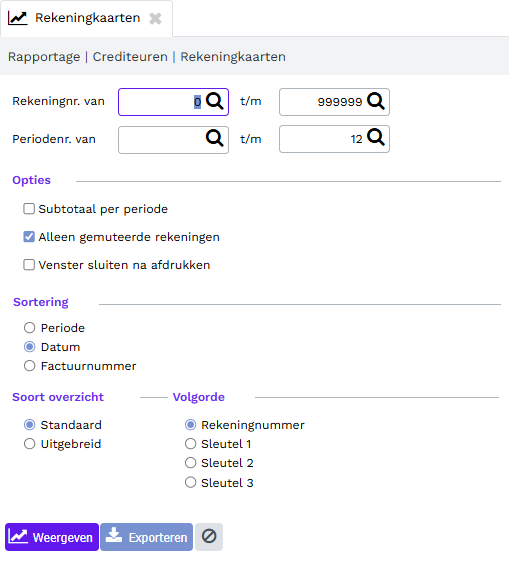Choose Uitgebreid overview type

[29, 444]
